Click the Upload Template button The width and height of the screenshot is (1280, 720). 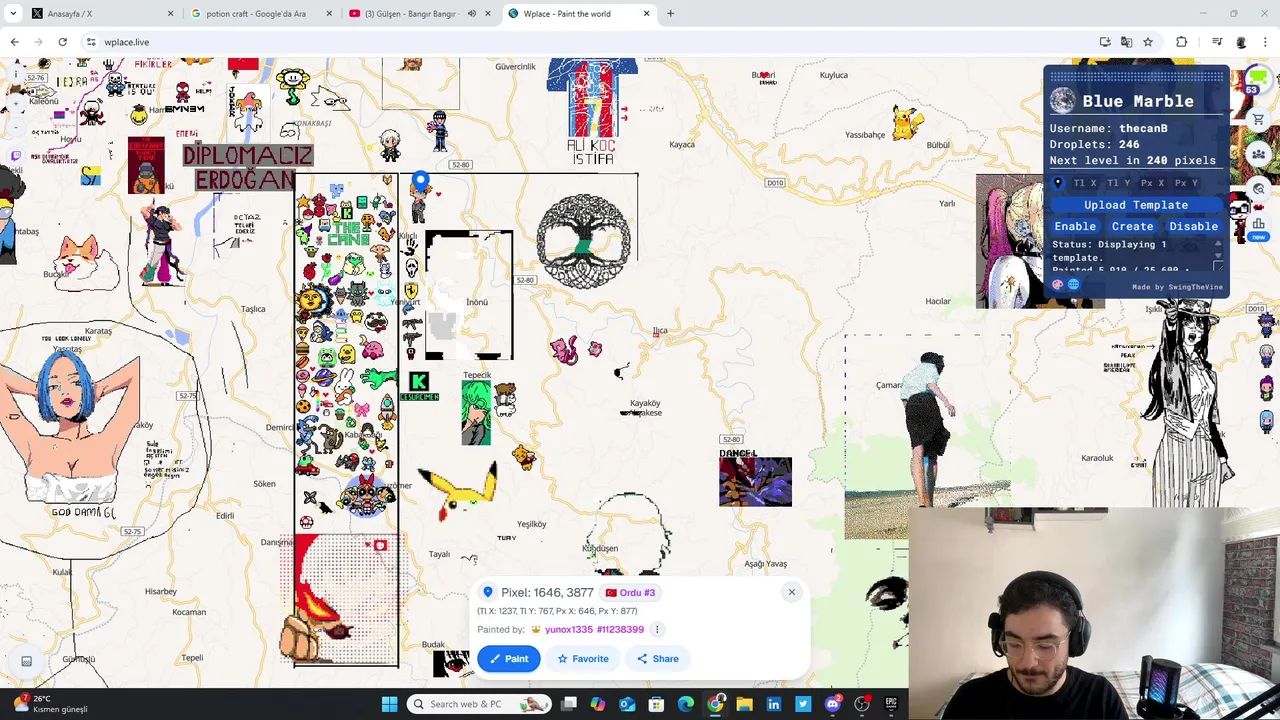[x=1136, y=205]
